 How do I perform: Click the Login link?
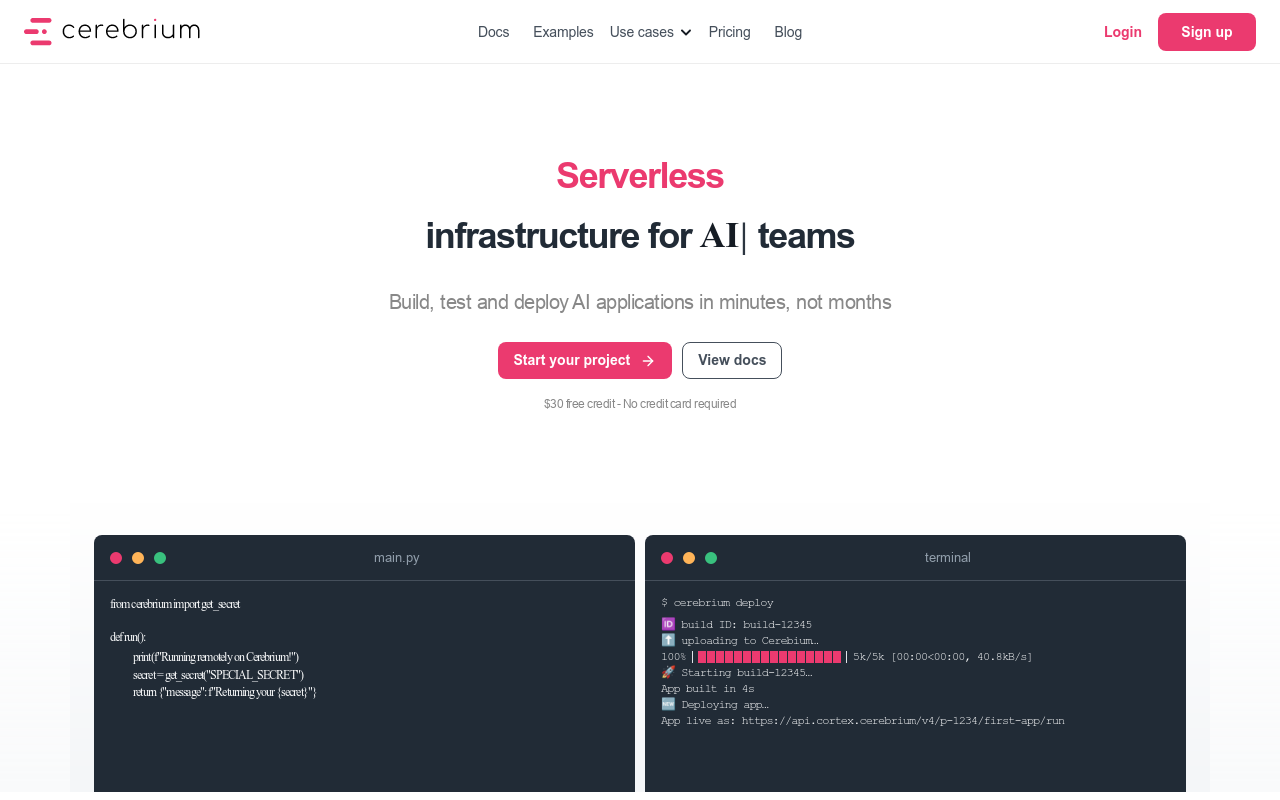(1122, 32)
